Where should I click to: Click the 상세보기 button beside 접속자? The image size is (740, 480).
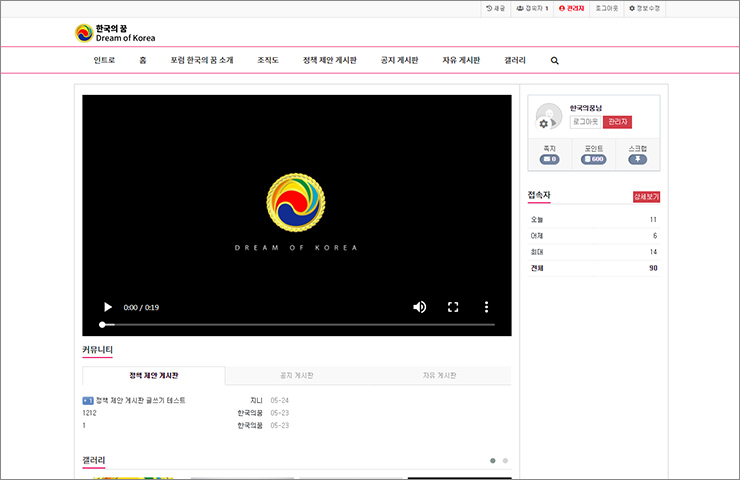pyautogui.click(x=646, y=197)
